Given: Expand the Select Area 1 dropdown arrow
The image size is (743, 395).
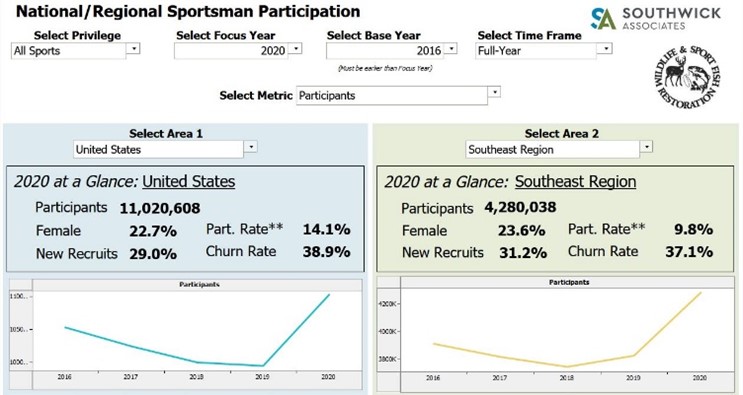Looking at the screenshot, I should pyautogui.click(x=251, y=147).
